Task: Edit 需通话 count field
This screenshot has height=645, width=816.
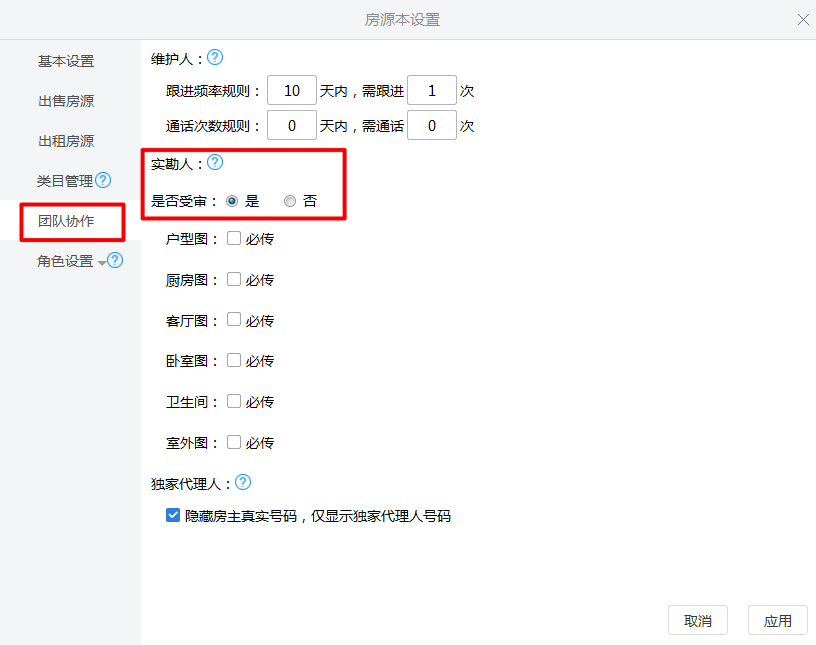Action: pyautogui.click(x=432, y=125)
